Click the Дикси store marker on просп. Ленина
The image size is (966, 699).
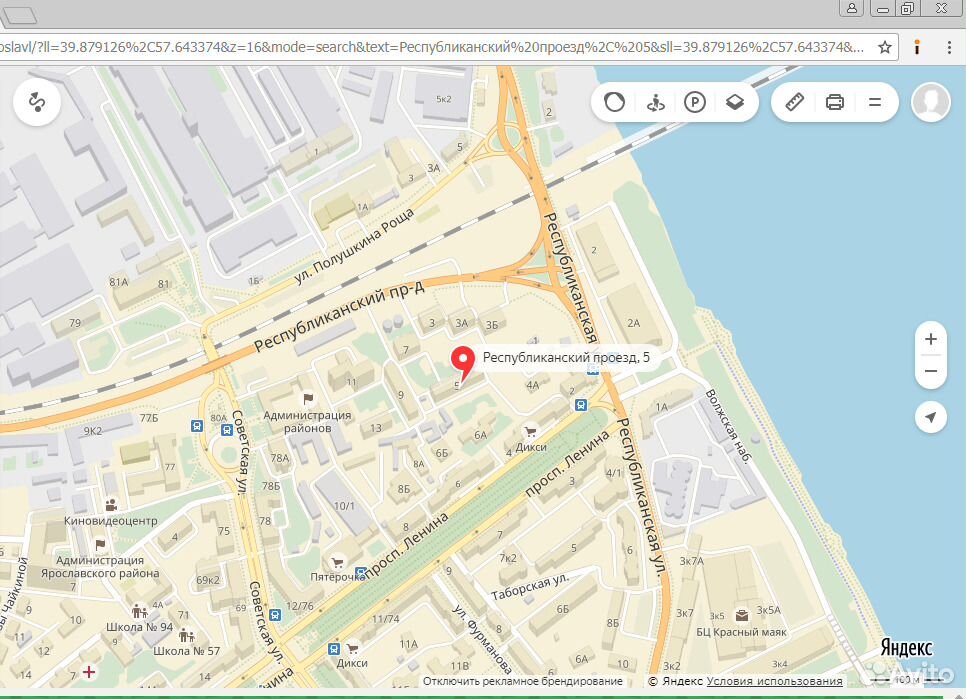530,431
